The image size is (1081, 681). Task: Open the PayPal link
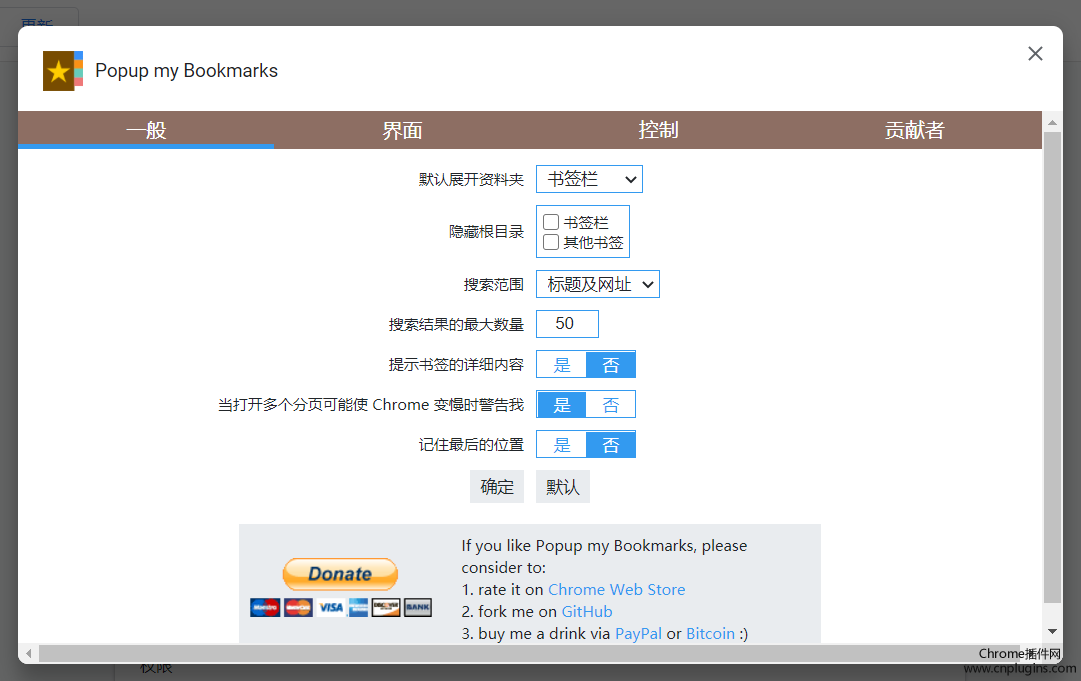coord(638,633)
